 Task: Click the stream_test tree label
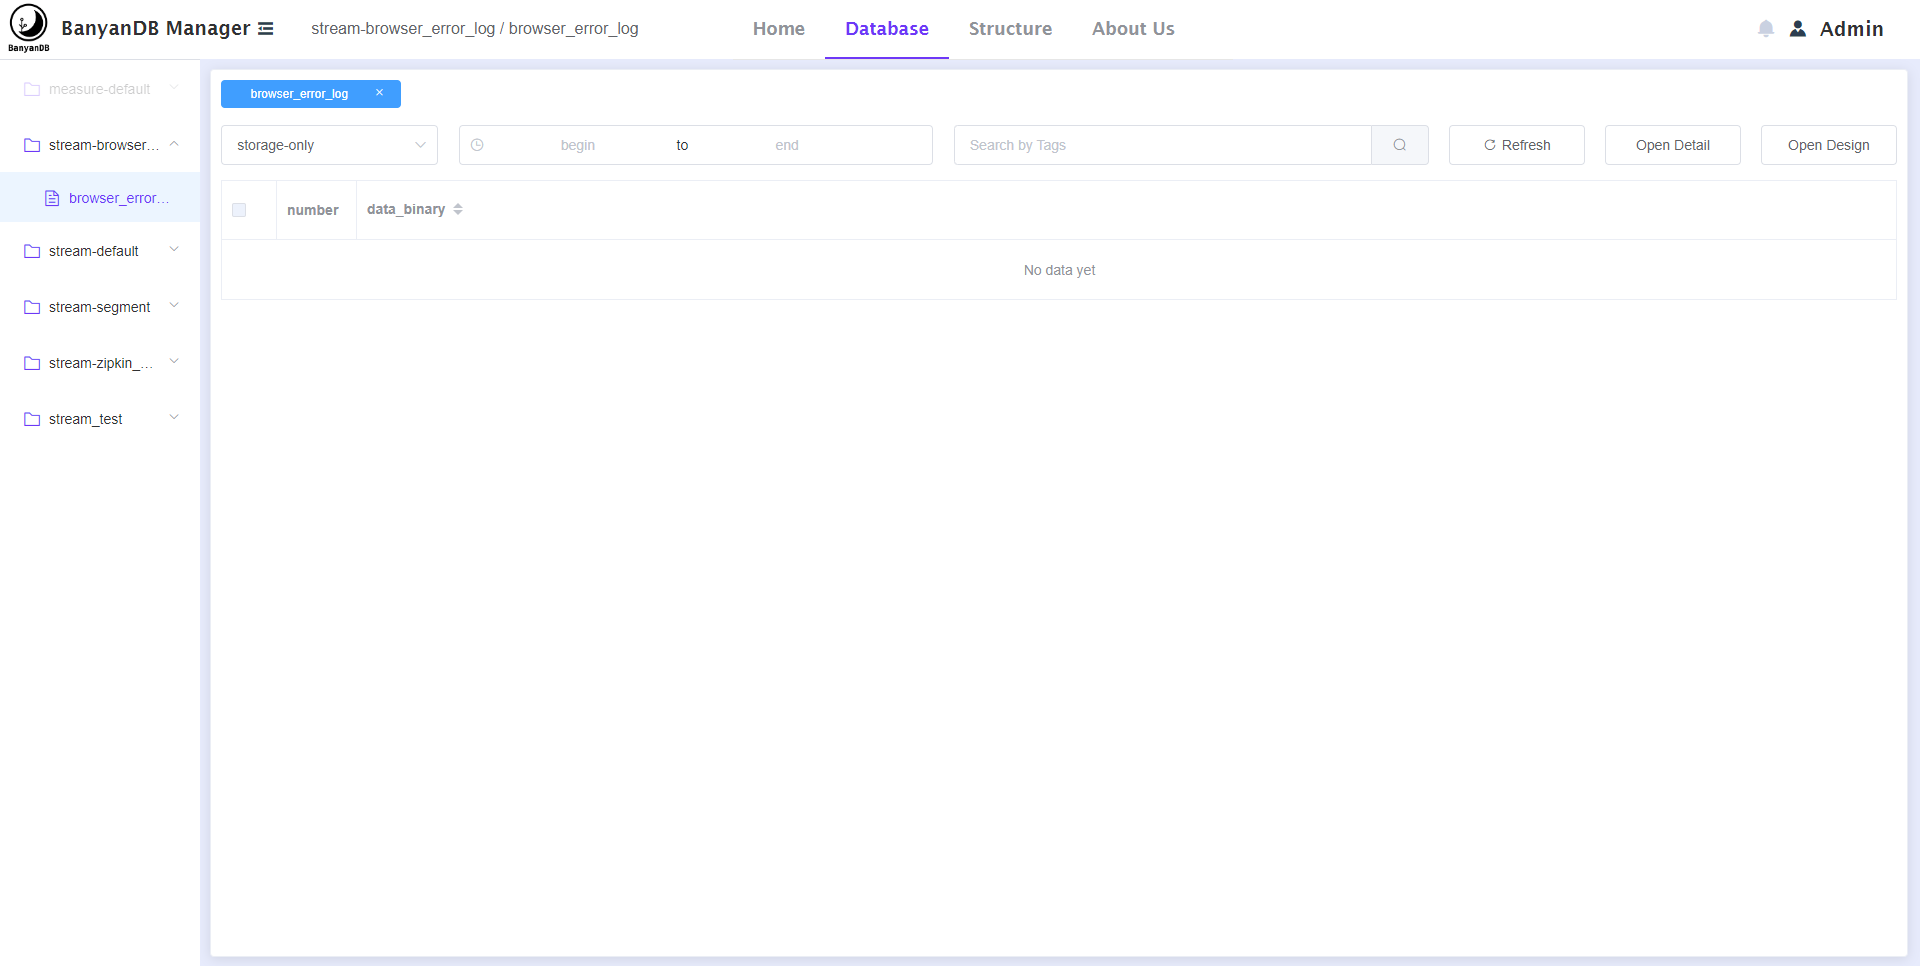click(86, 419)
